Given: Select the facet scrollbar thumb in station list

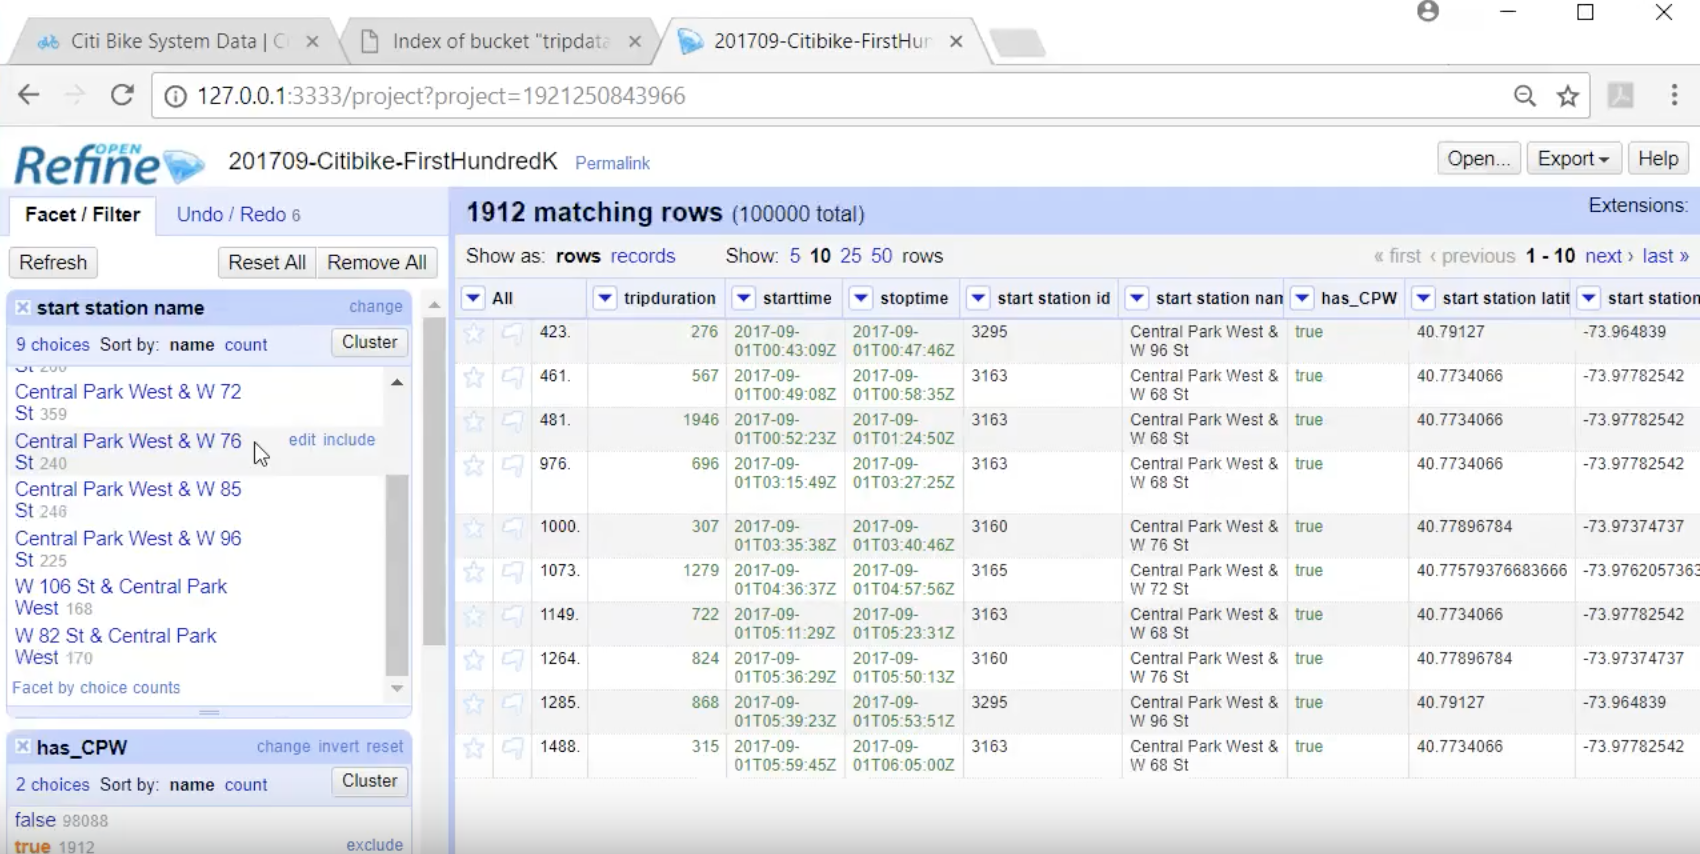Looking at the screenshot, I should pyautogui.click(x=397, y=575).
